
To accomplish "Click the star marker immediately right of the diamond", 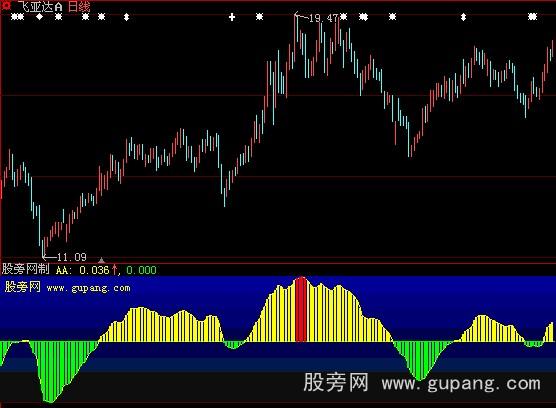I will [x=59, y=17].
